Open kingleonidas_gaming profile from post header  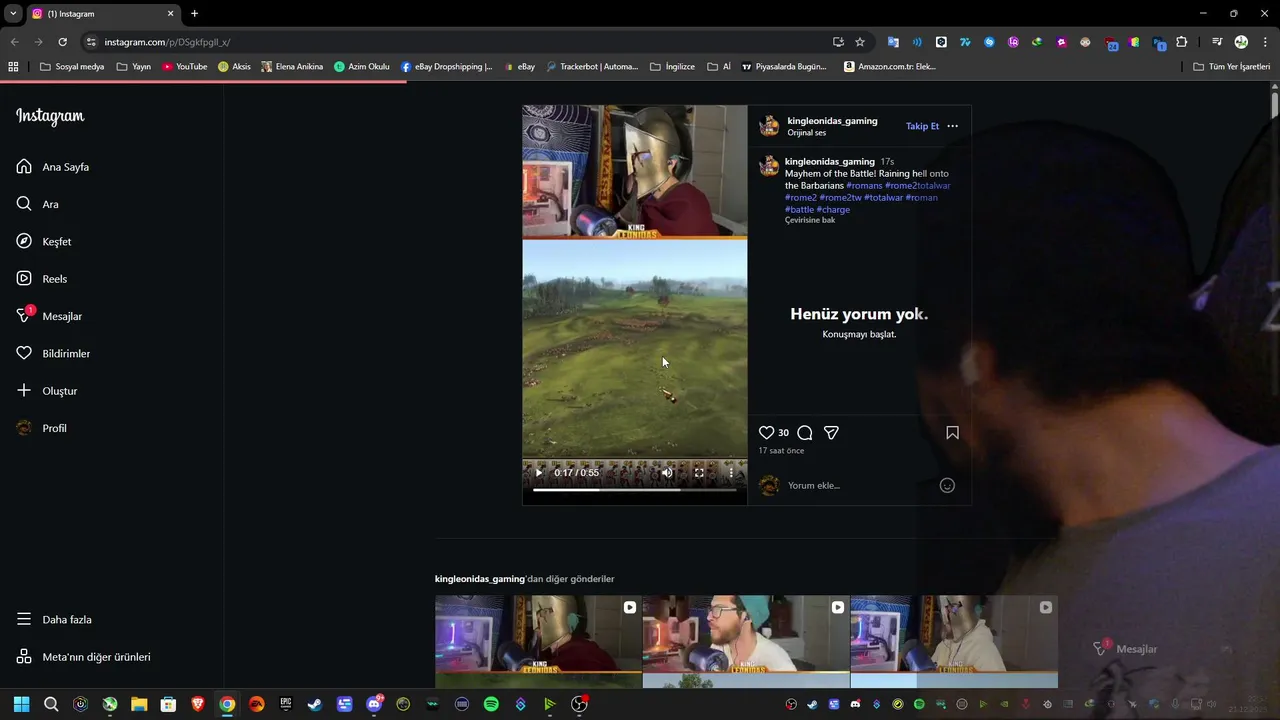832,121
